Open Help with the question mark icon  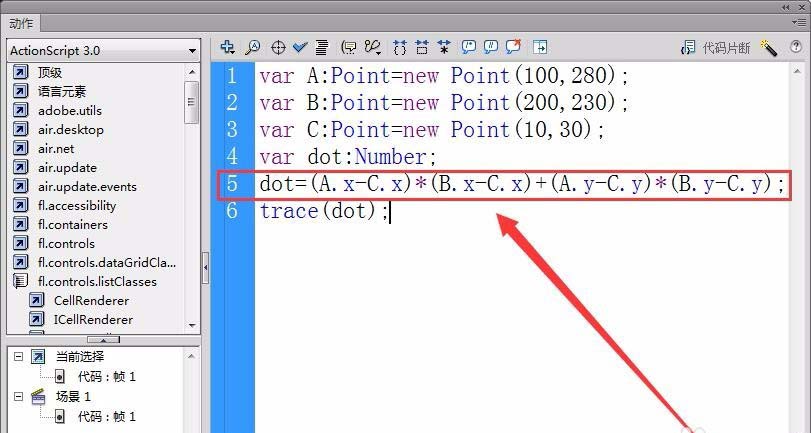[x=796, y=47]
